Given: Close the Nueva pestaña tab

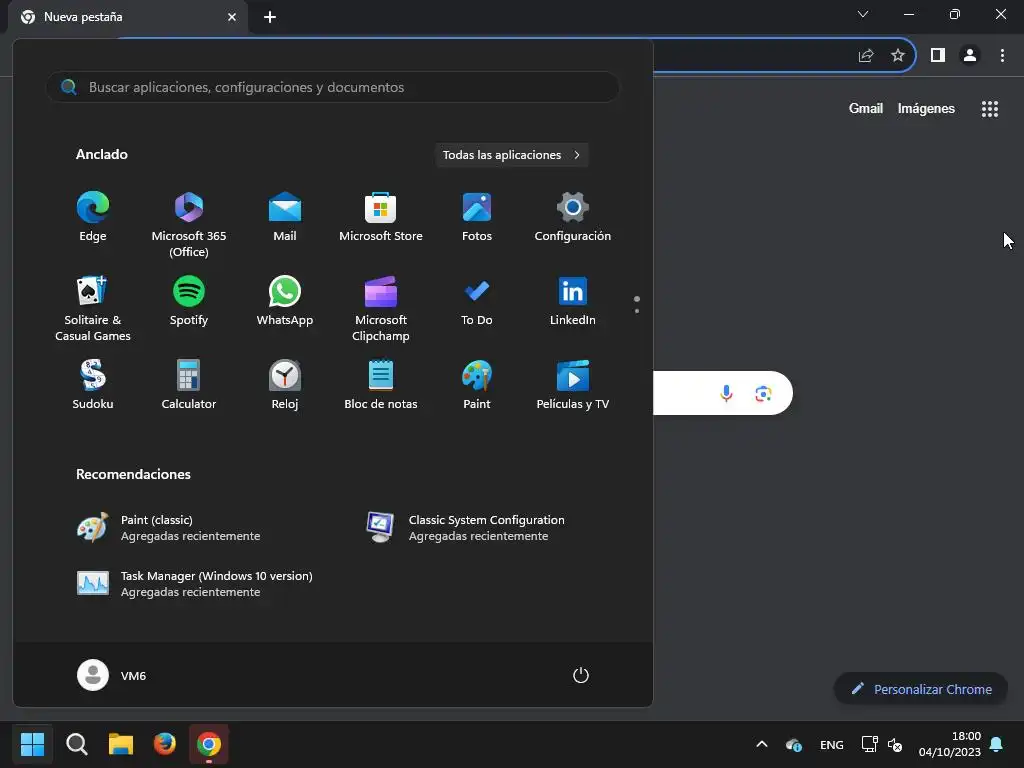Looking at the screenshot, I should point(232,17).
